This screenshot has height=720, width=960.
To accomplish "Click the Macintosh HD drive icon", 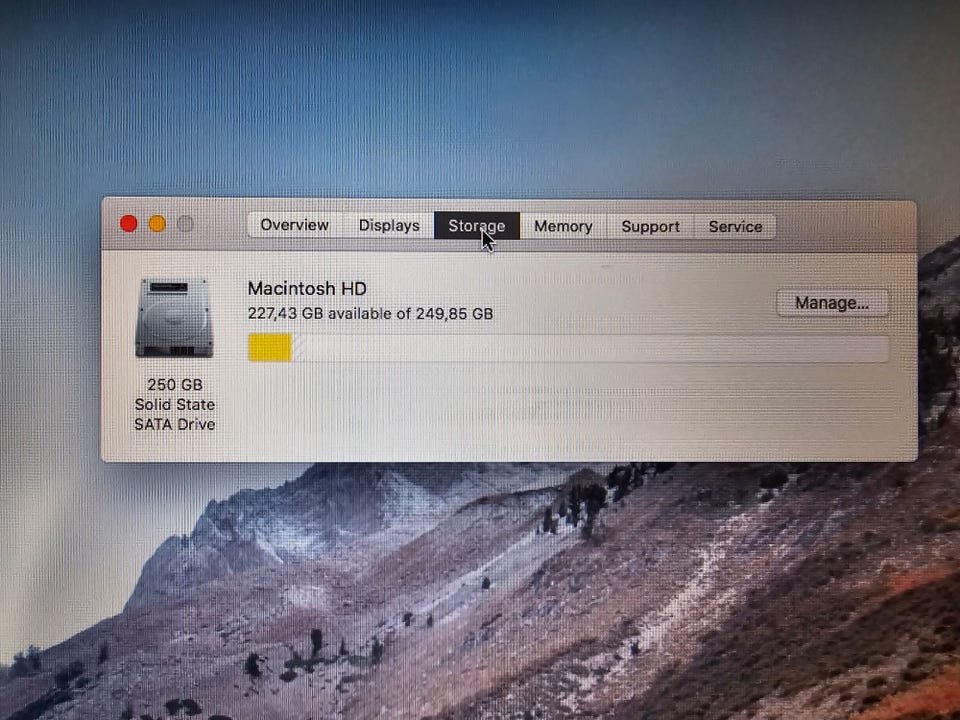I will pos(174,318).
